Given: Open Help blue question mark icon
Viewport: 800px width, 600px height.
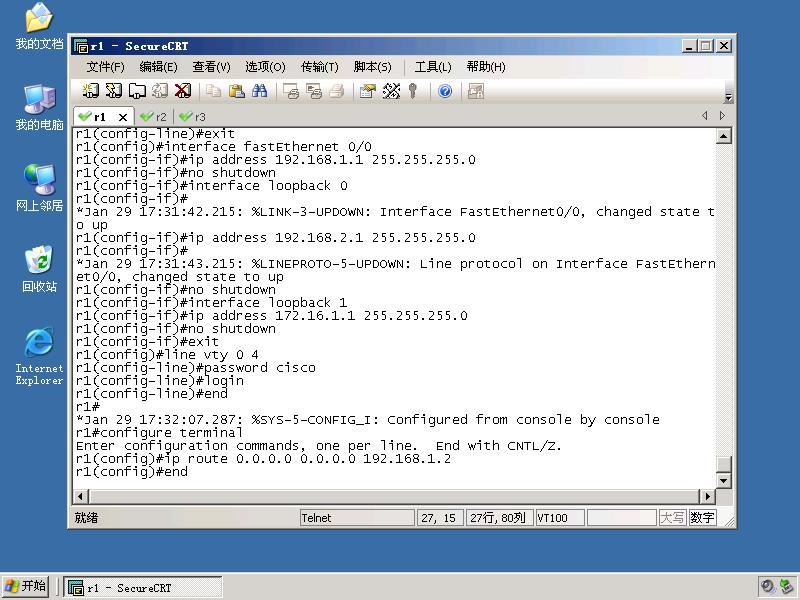Looking at the screenshot, I should click(x=445, y=91).
